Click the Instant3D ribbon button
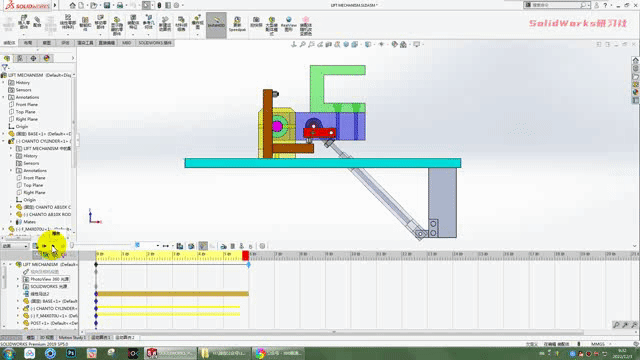The height and width of the screenshot is (360, 640). (x=216, y=24)
